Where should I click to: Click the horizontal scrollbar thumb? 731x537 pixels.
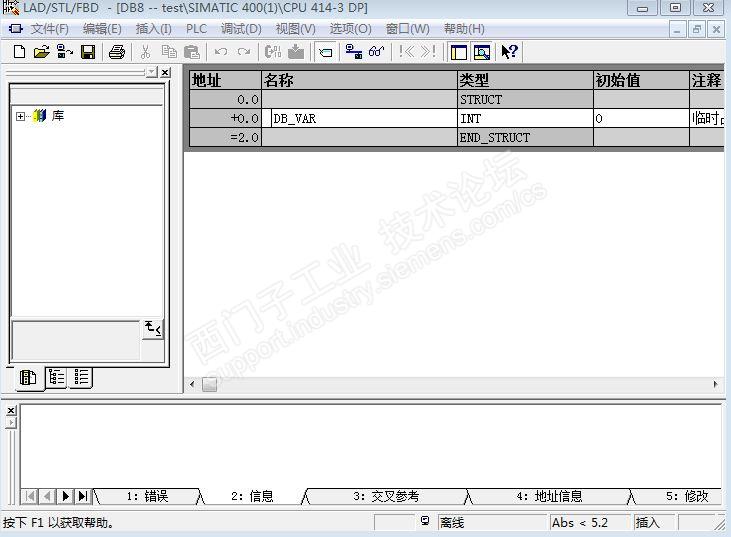coord(209,385)
